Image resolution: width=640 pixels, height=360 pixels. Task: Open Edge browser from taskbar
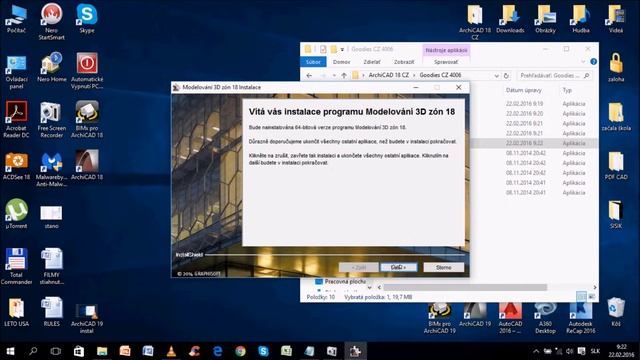(218, 351)
